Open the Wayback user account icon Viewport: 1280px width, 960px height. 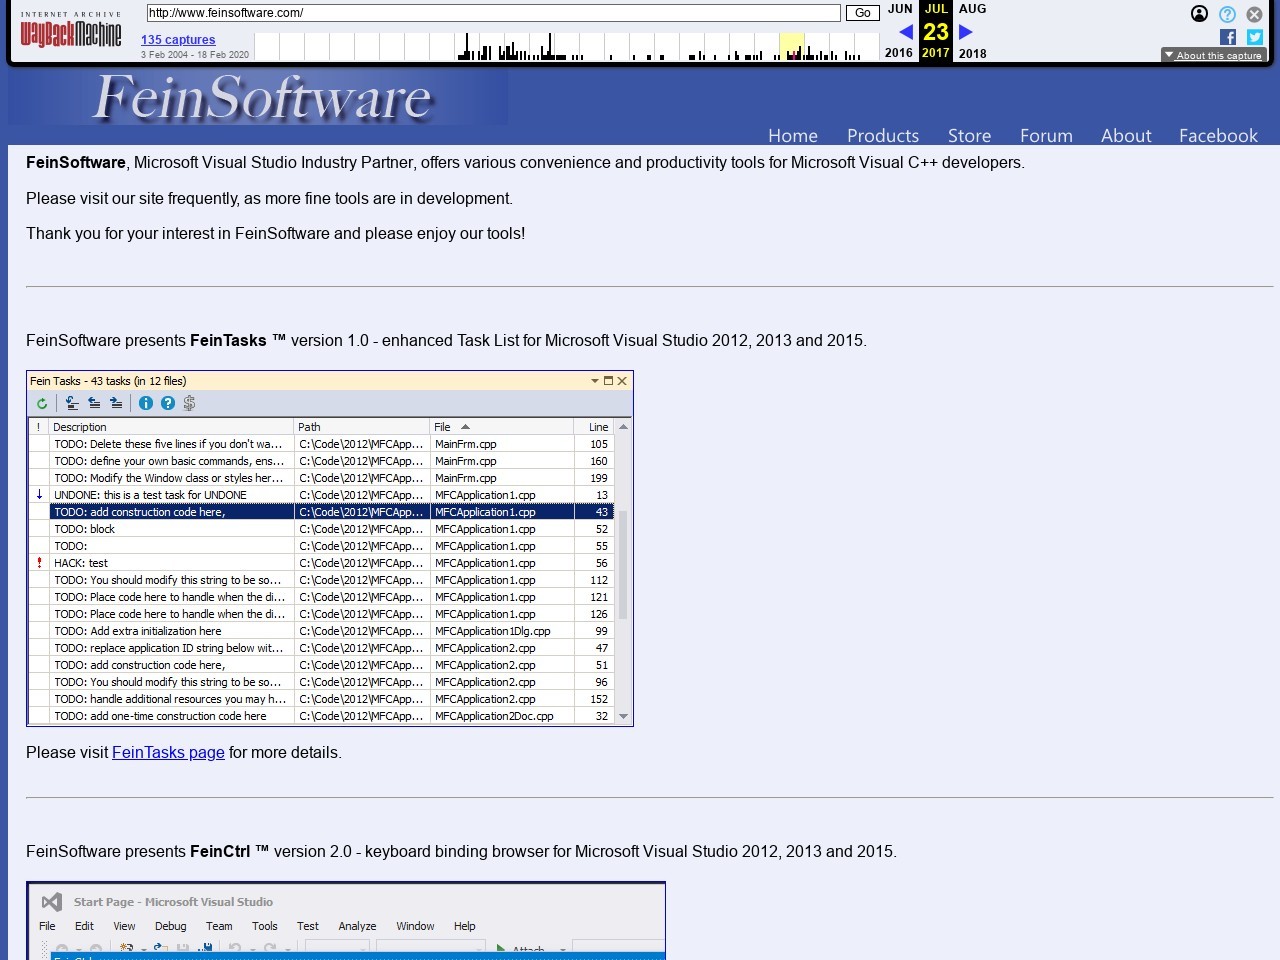(1199, 14)
